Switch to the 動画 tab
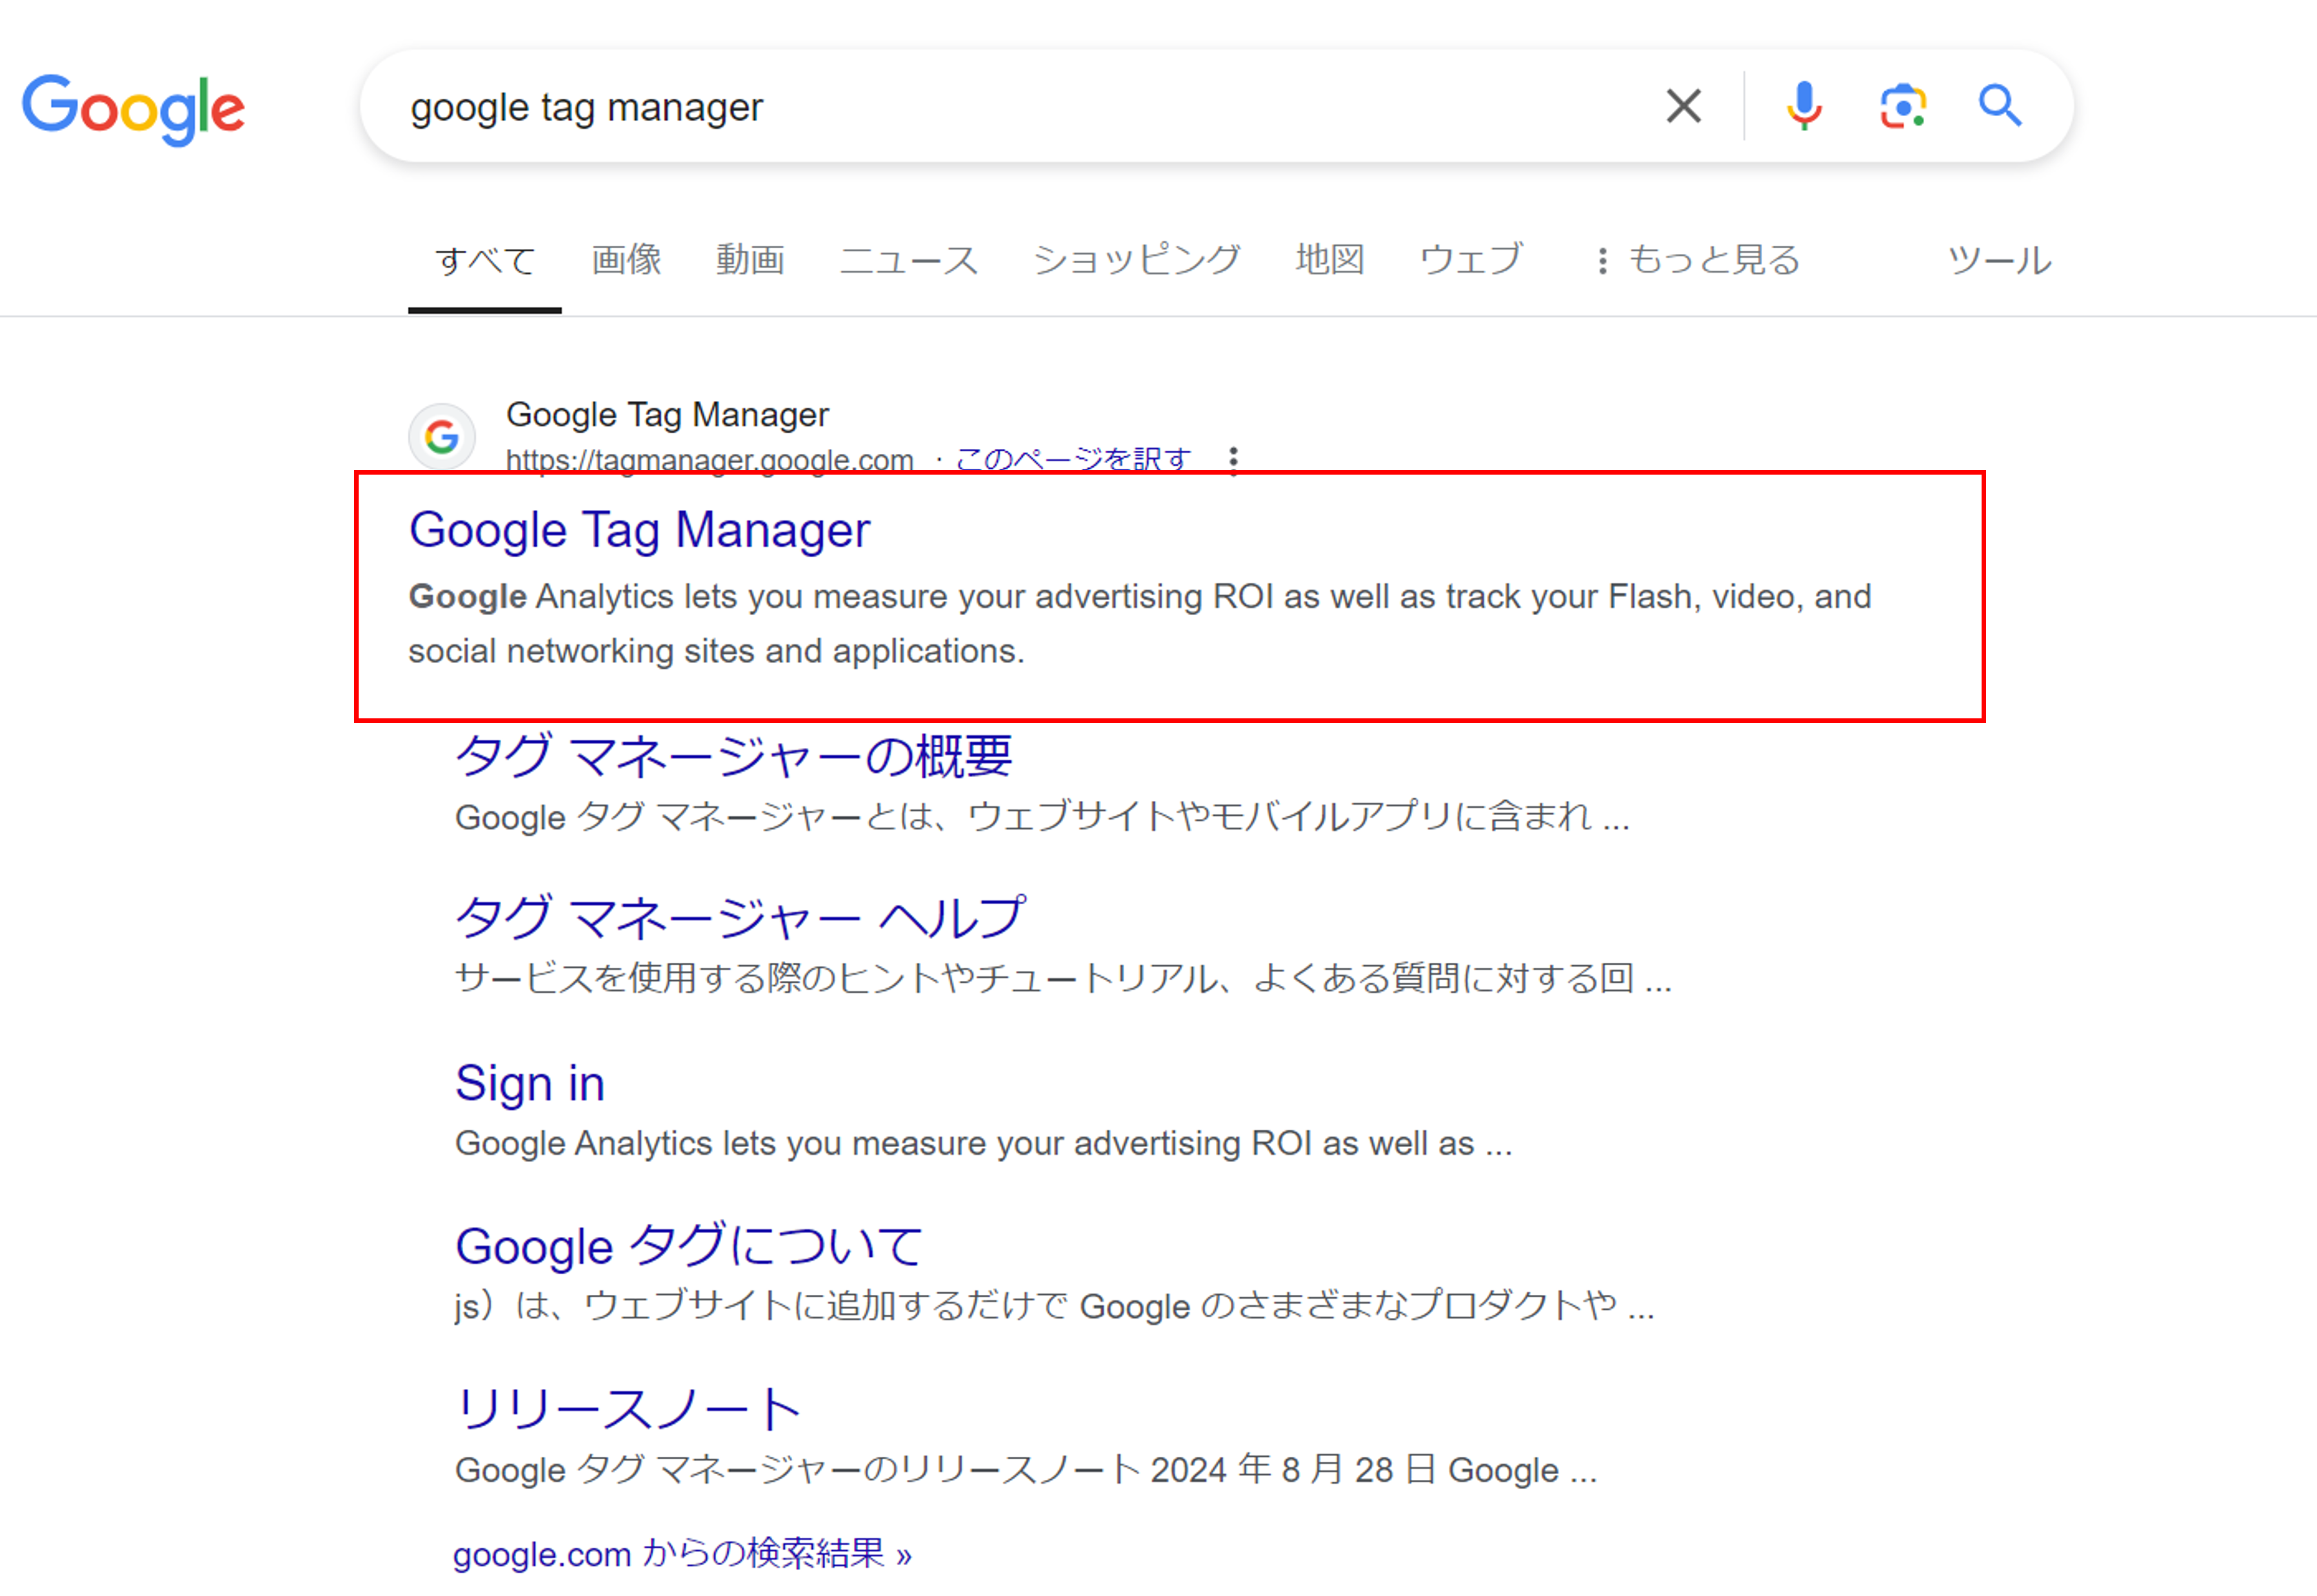 (x=750, y=260)
